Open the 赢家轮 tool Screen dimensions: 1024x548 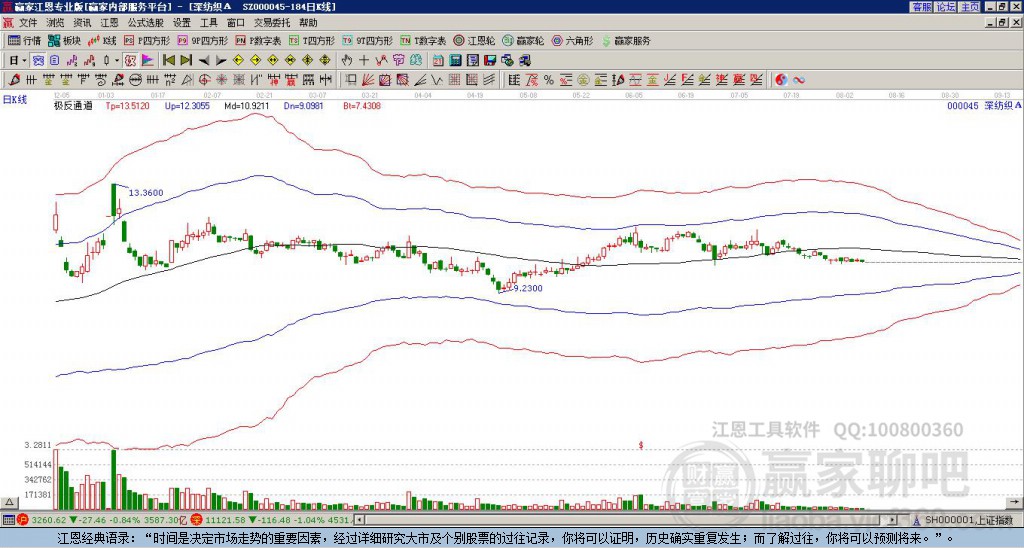[523, 40]
